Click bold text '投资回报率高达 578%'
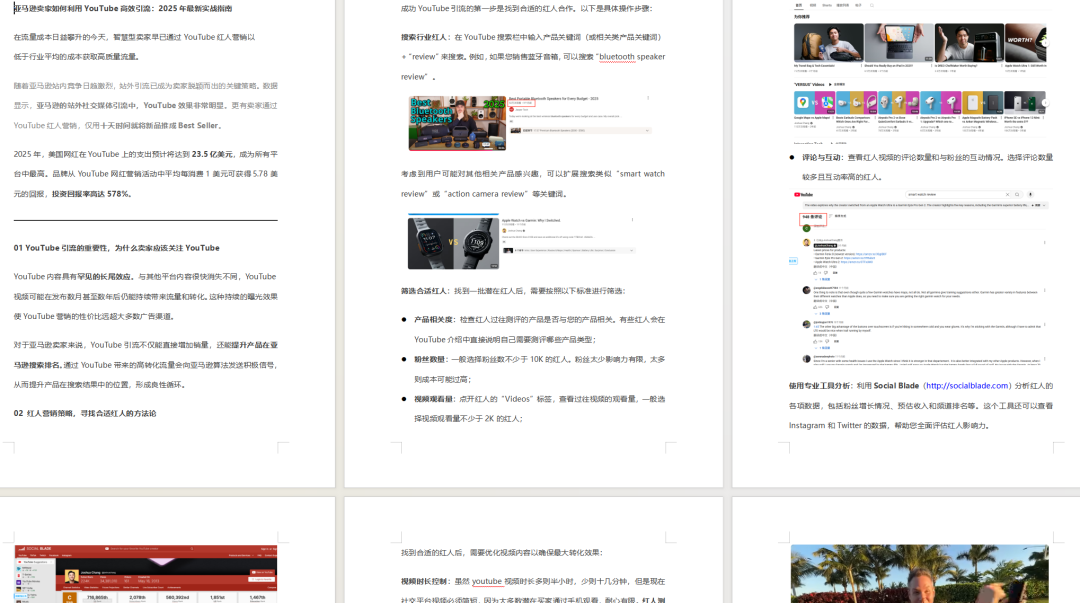This screenshot has height=603, width=1080. [91, 194]
